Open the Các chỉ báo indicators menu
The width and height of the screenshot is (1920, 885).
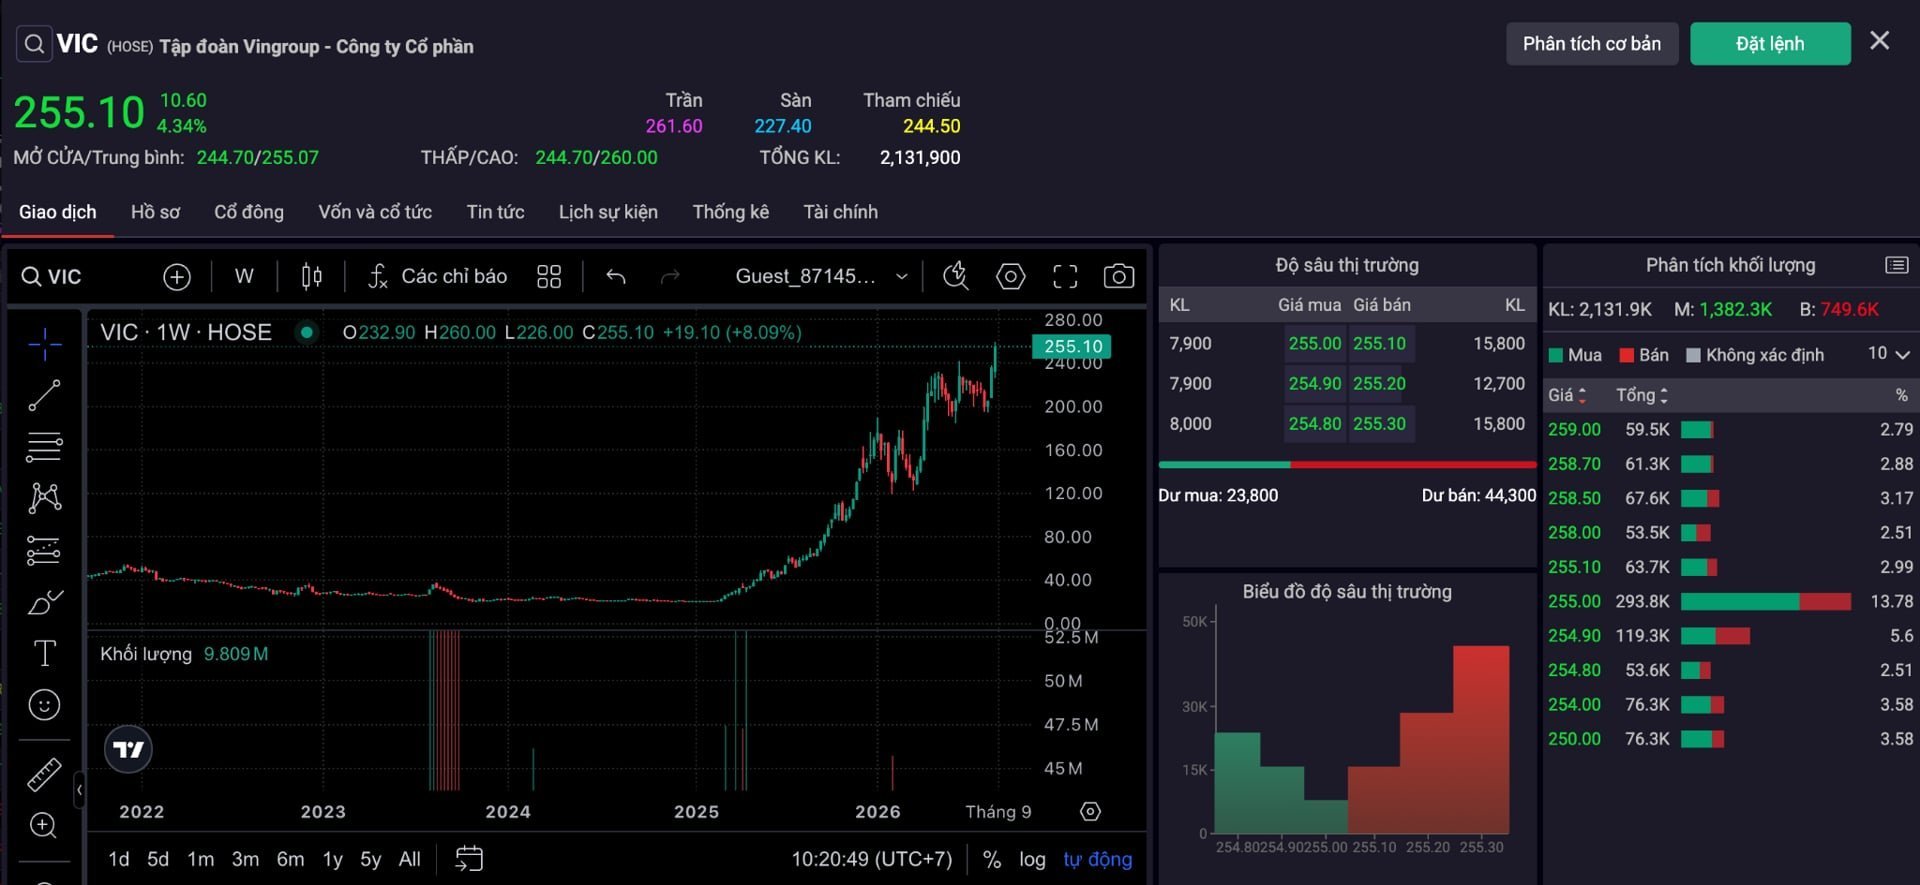tap(437, 277)
